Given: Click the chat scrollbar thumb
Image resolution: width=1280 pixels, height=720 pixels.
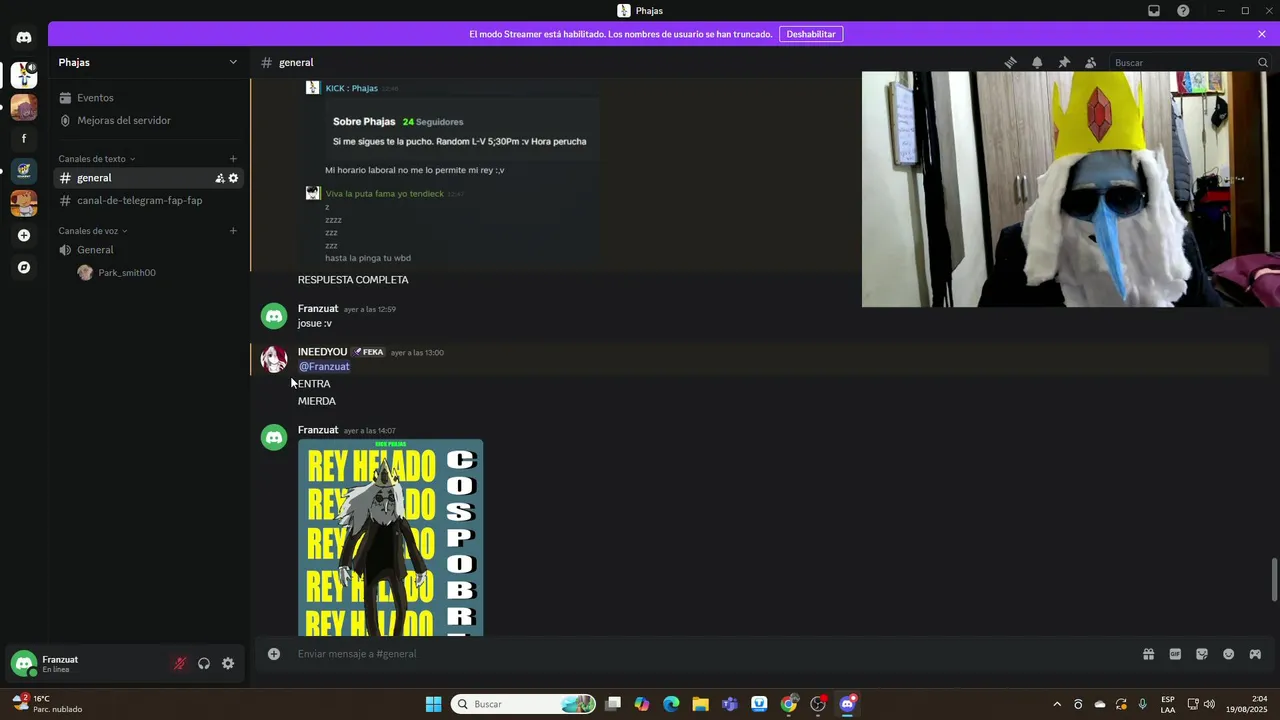Looking at the screenshot, I should 1274,580.
